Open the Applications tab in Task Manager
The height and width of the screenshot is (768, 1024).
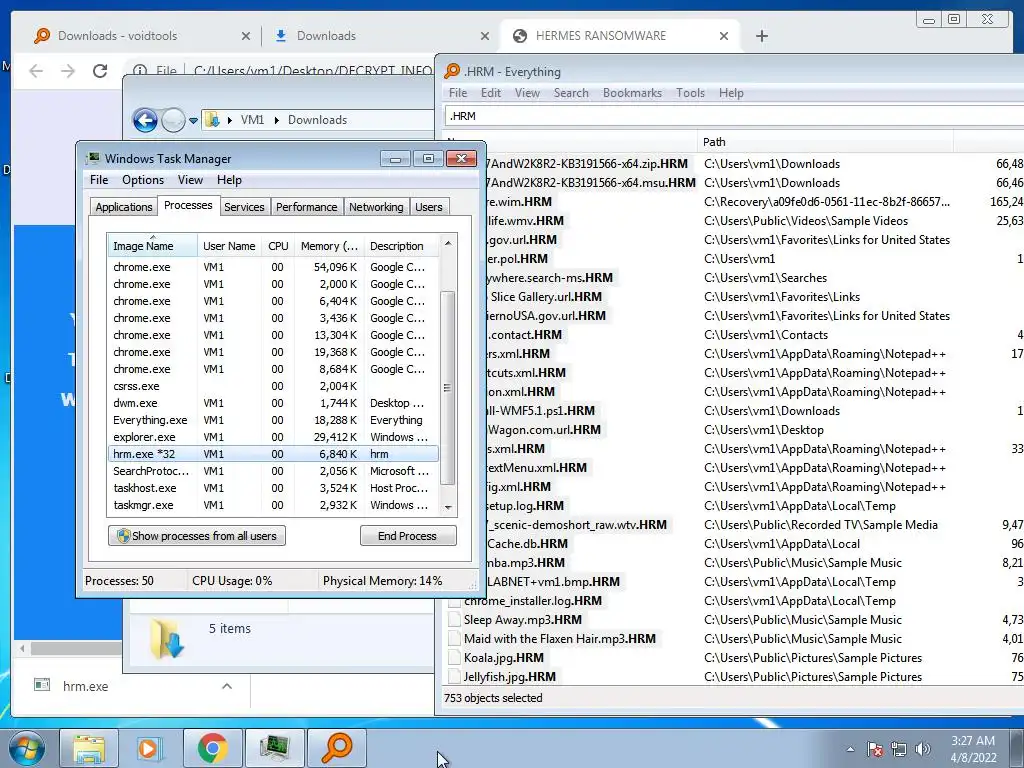point(123,207)
